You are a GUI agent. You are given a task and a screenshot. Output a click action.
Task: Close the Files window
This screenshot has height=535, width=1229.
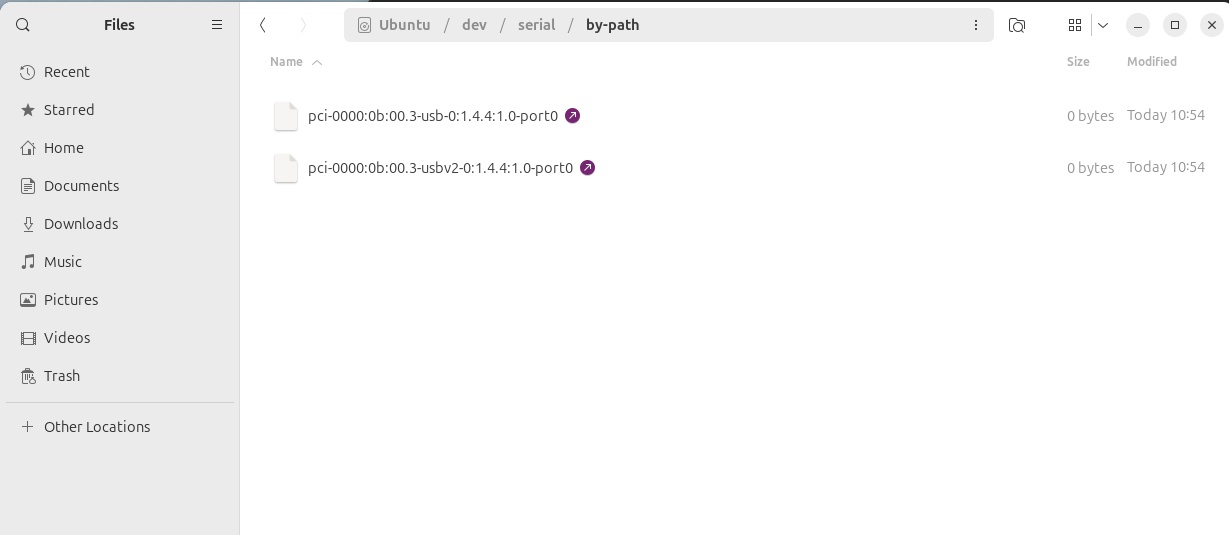point(1212,25)
